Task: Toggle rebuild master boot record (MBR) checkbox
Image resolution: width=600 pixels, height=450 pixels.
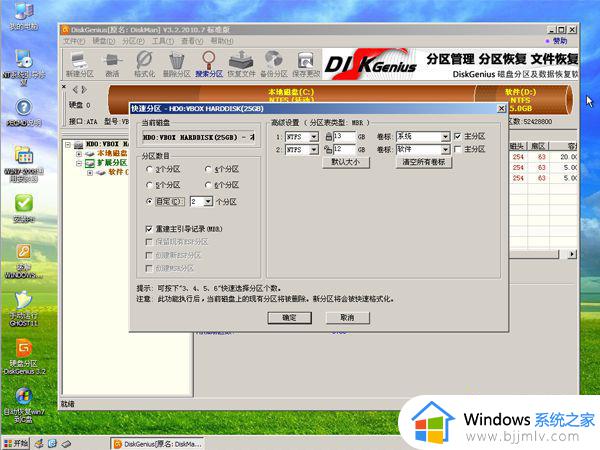Action: (149, 229)
